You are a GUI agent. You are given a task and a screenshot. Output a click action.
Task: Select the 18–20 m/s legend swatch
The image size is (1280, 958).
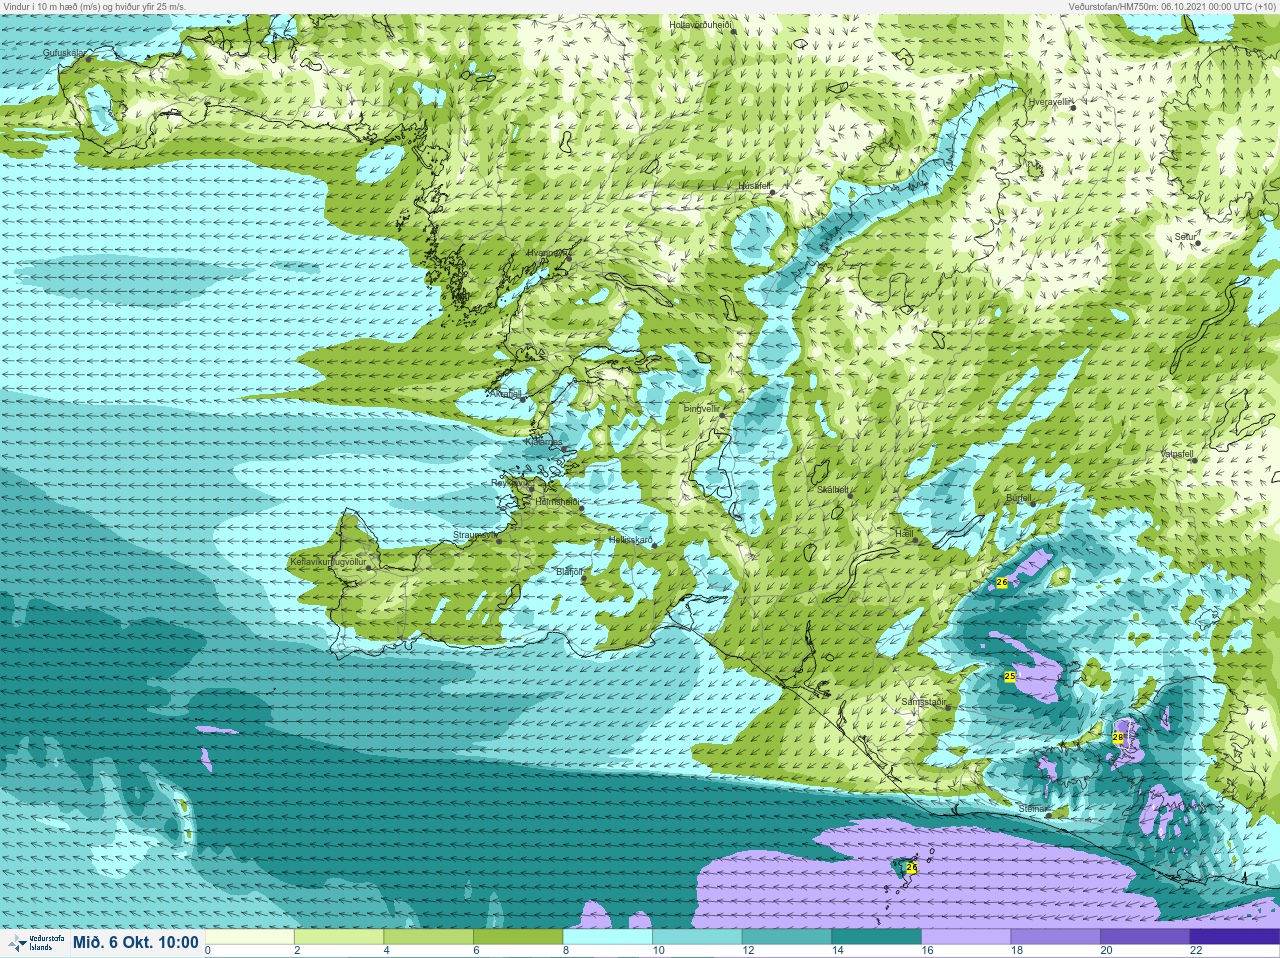click(1055, 937)
